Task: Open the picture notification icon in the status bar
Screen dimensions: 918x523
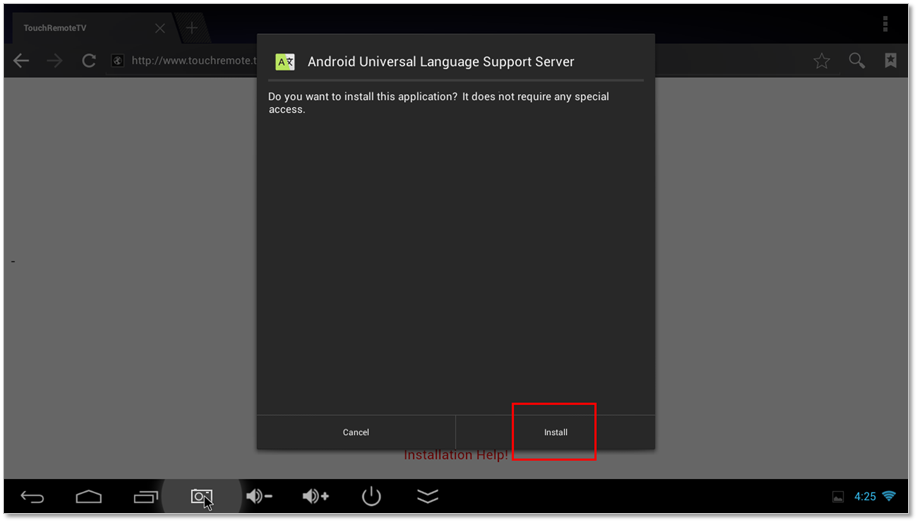Action: point(838,497)
